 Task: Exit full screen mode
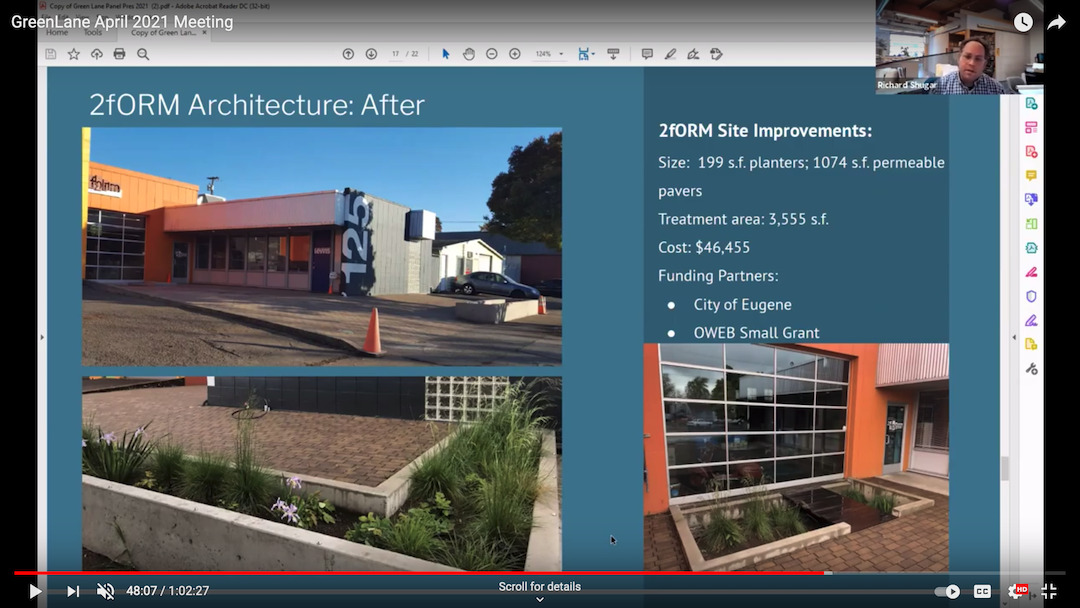click(1049, 591)
